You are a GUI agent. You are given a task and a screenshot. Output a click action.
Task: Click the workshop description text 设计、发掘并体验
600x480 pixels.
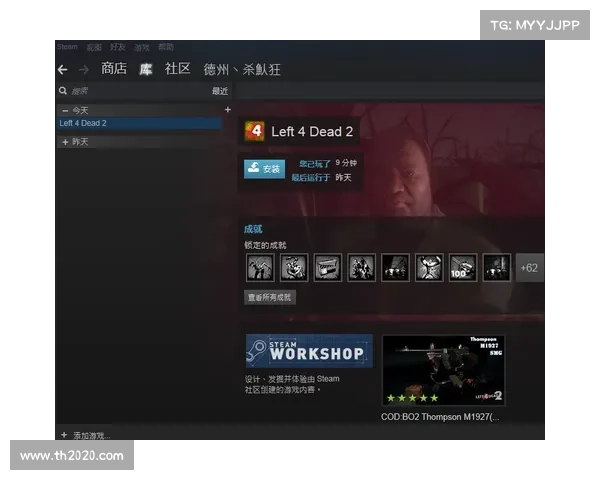click(x=292, y=384)
